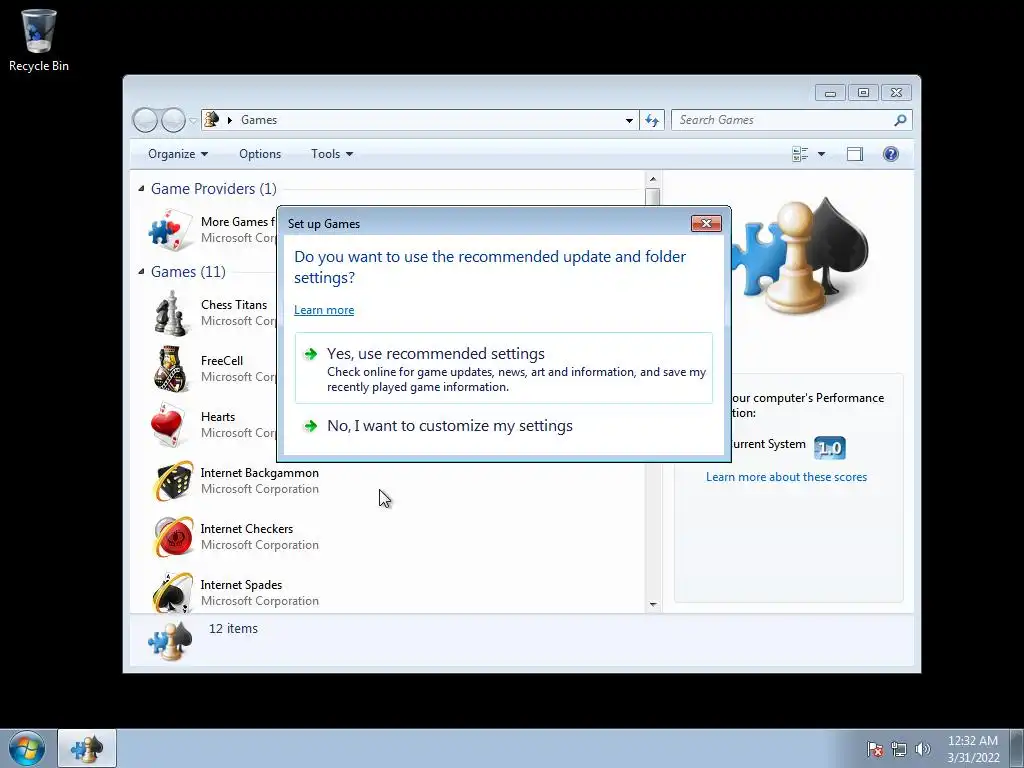Screen dimensions: 1024x768
Task: Open the view options dropdown arrow
Action: pos(821,154)
